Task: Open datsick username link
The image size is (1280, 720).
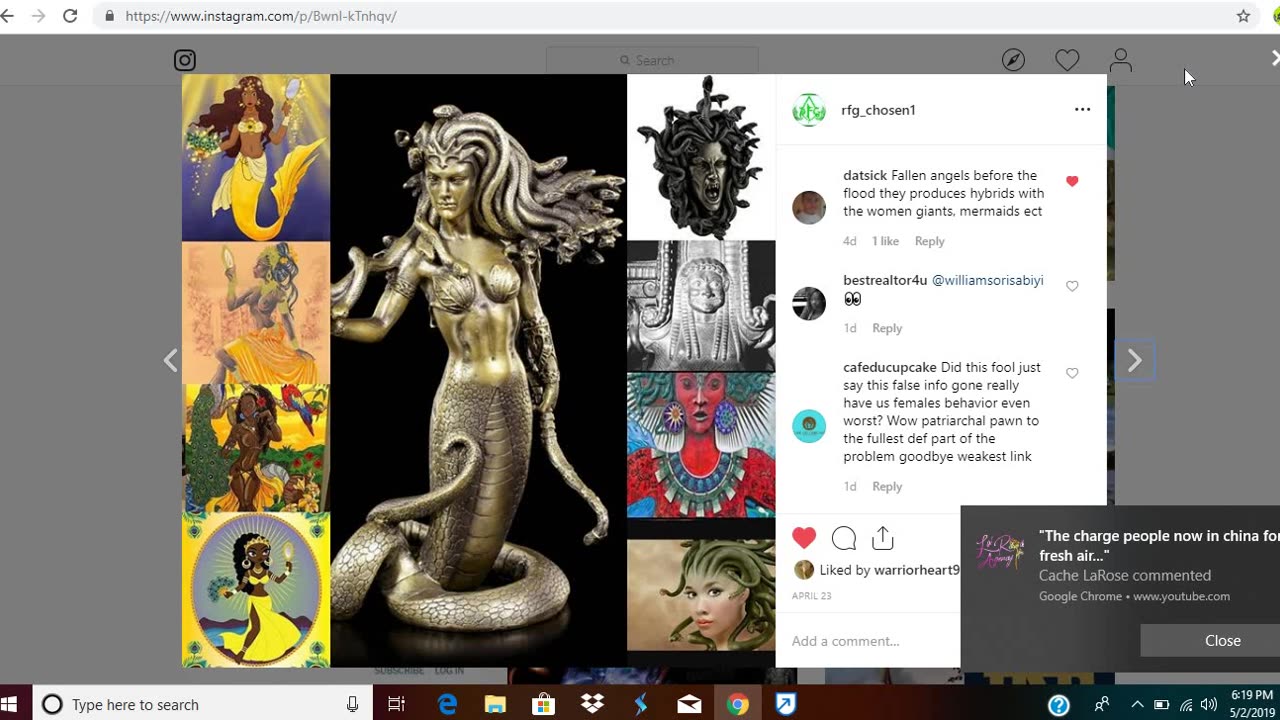Action: [865, 175]
